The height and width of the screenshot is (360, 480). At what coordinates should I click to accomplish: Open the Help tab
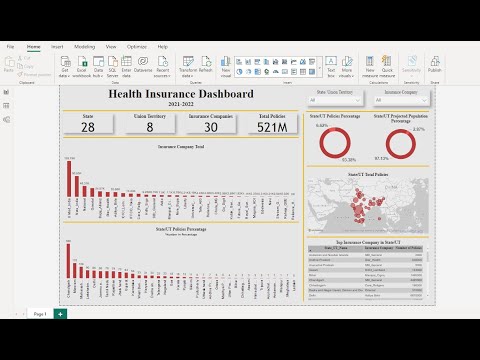pyautogui.click(x=163, y=47)
